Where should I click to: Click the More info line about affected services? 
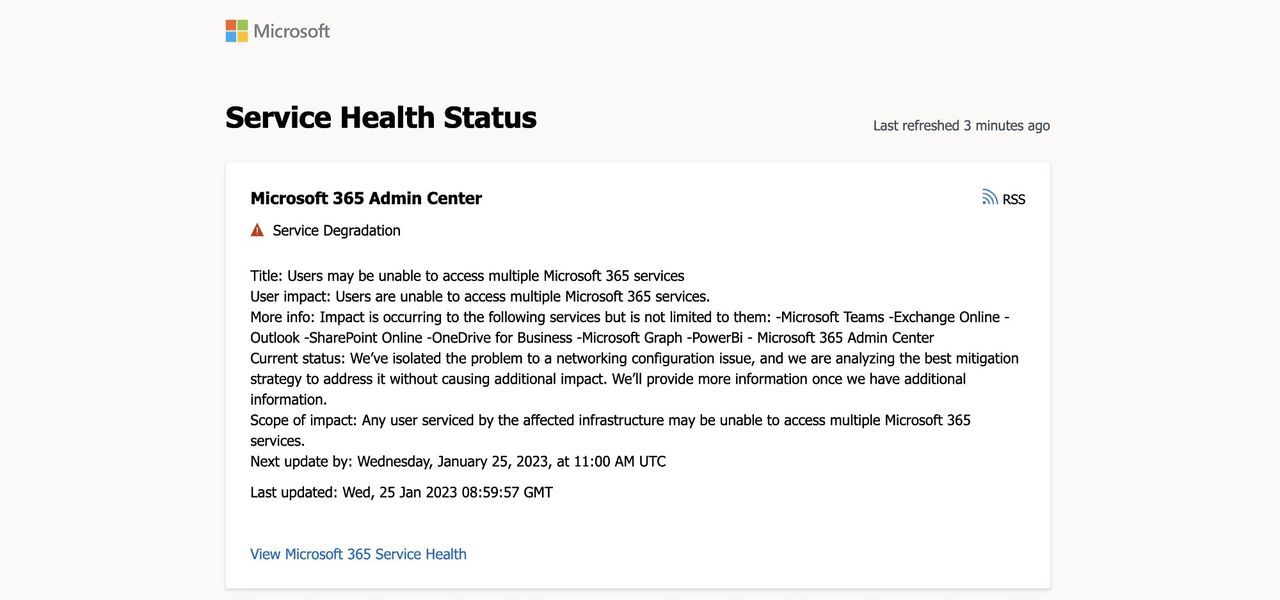pos(630,317)
